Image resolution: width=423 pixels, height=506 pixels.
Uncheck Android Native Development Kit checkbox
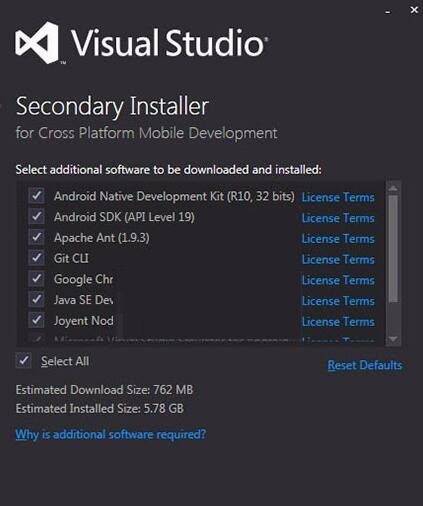click(x=36, y=195)
